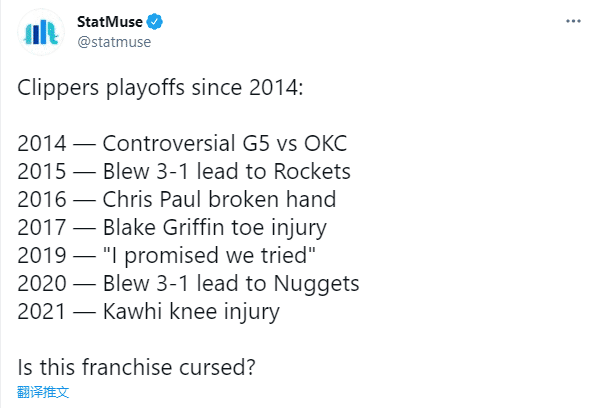Image resolution: width=597 pixels, height=408 pixels.
Task: Click the year 2019 starting a list line
Action: 42,255
